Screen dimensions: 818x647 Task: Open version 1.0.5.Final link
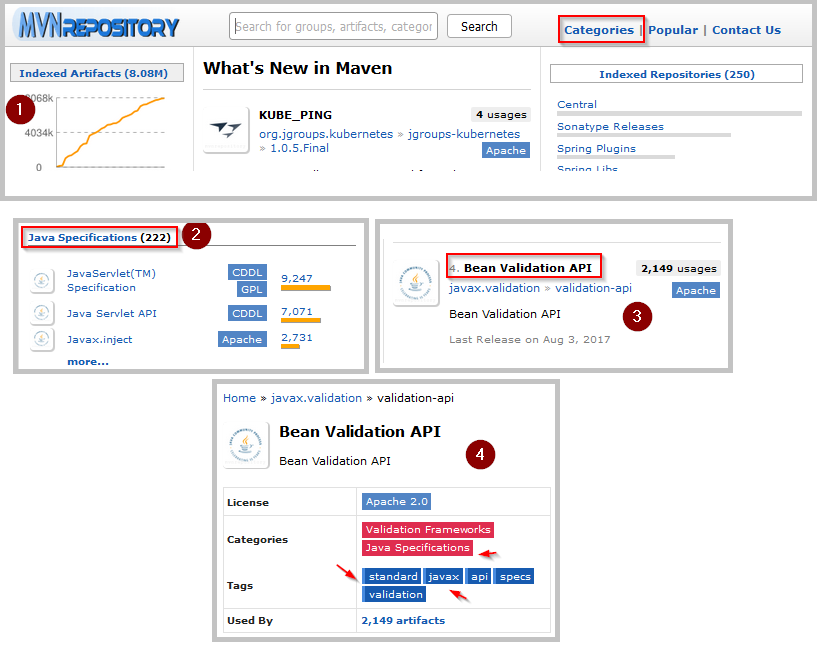[299, 148]
